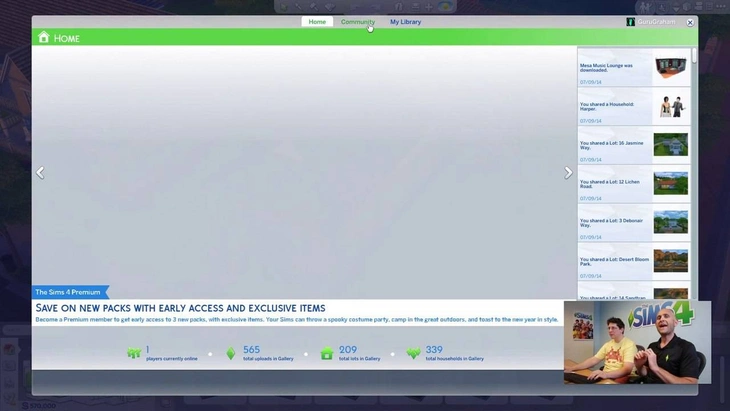The image size is (730, 411).
Task: Switch to the Community tab
Action: click(357, 22)
